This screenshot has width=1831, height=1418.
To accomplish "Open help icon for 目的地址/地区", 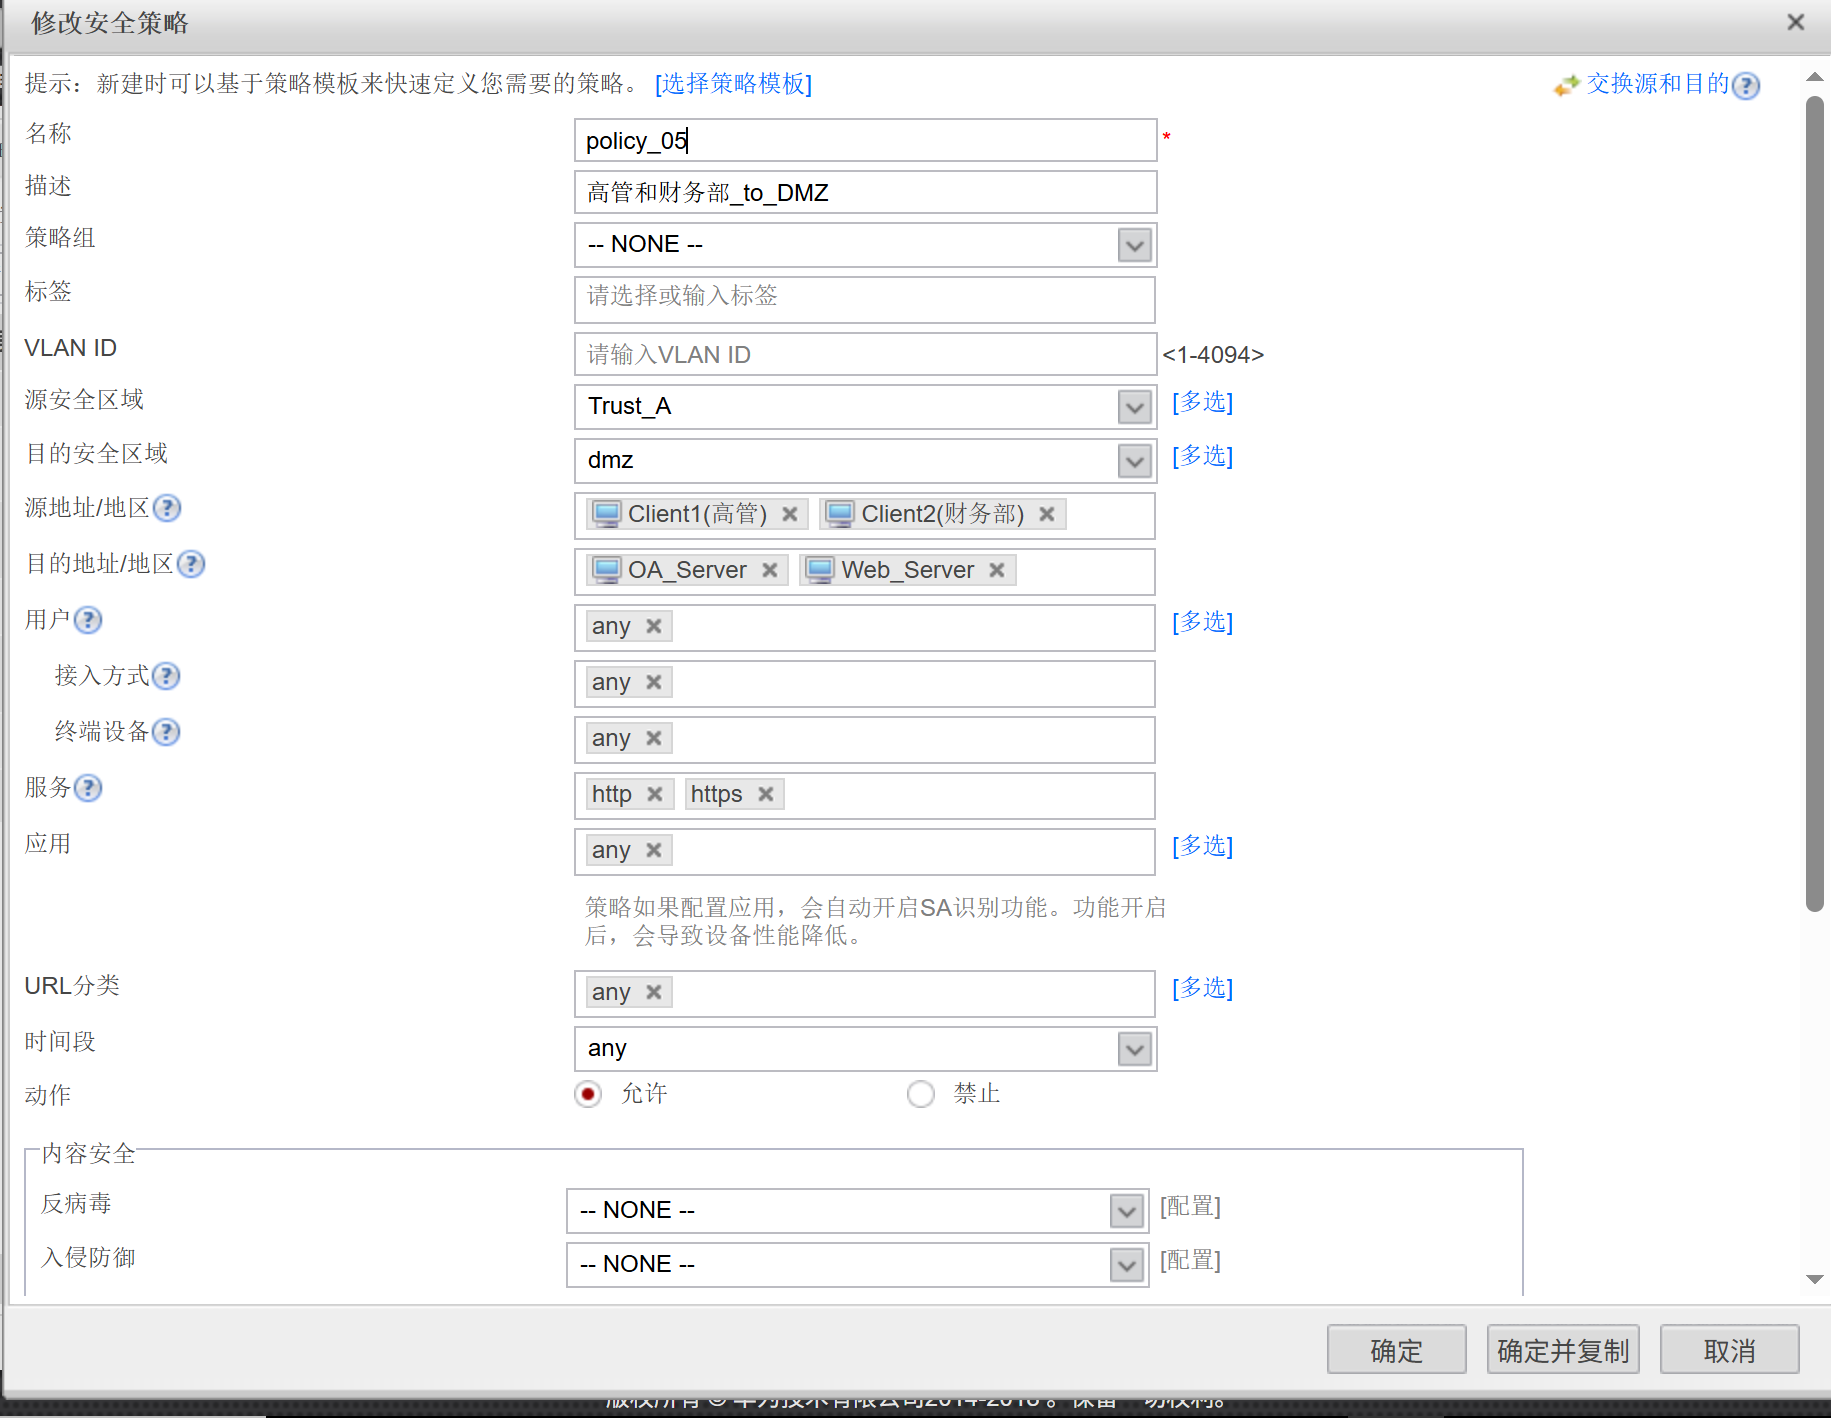I will [x=191, y=564].
